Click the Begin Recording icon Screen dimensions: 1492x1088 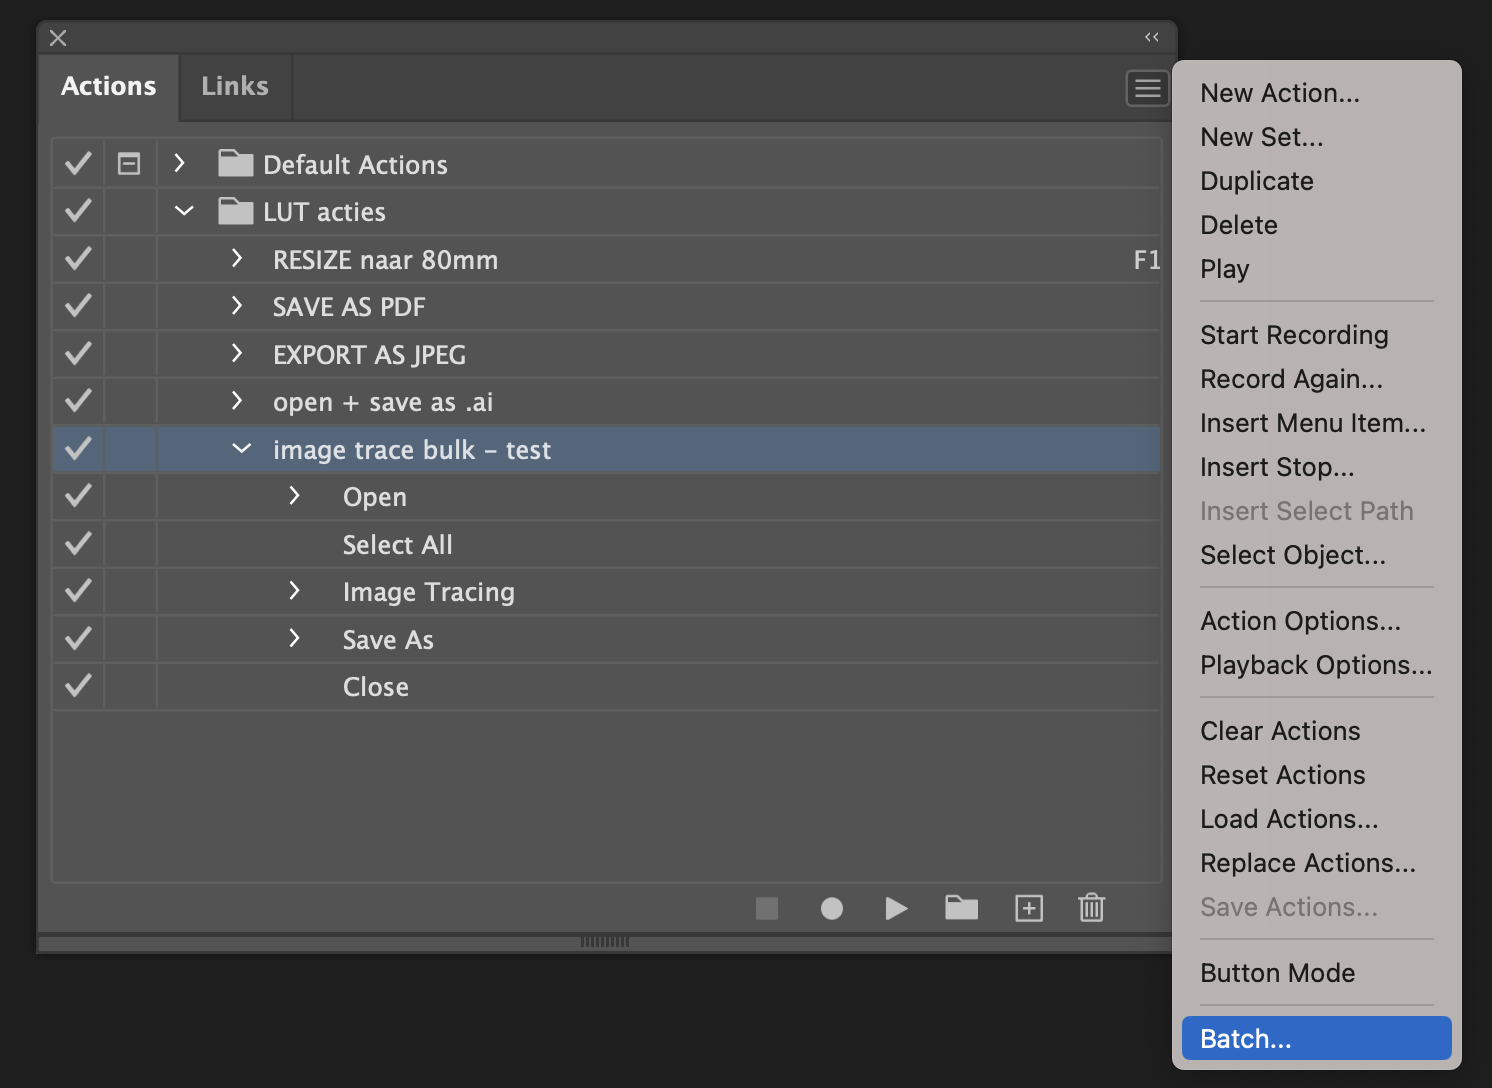(x=832, y=908)
